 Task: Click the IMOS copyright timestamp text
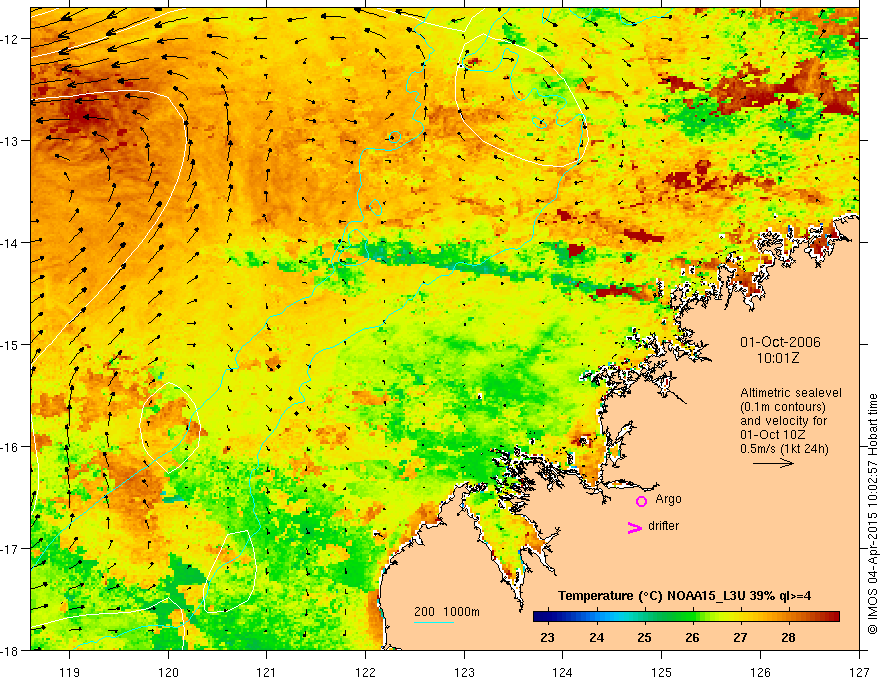click(873, 514)
